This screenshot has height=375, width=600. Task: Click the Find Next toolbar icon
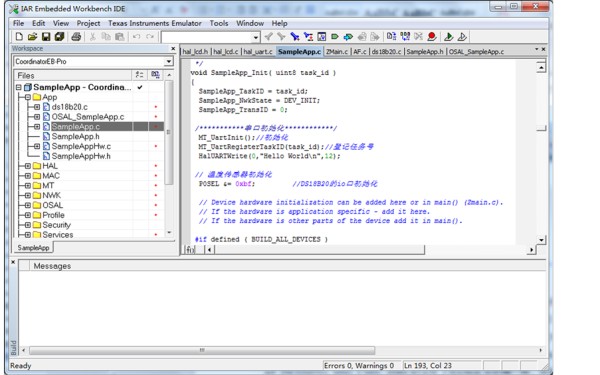click(281, 37)
